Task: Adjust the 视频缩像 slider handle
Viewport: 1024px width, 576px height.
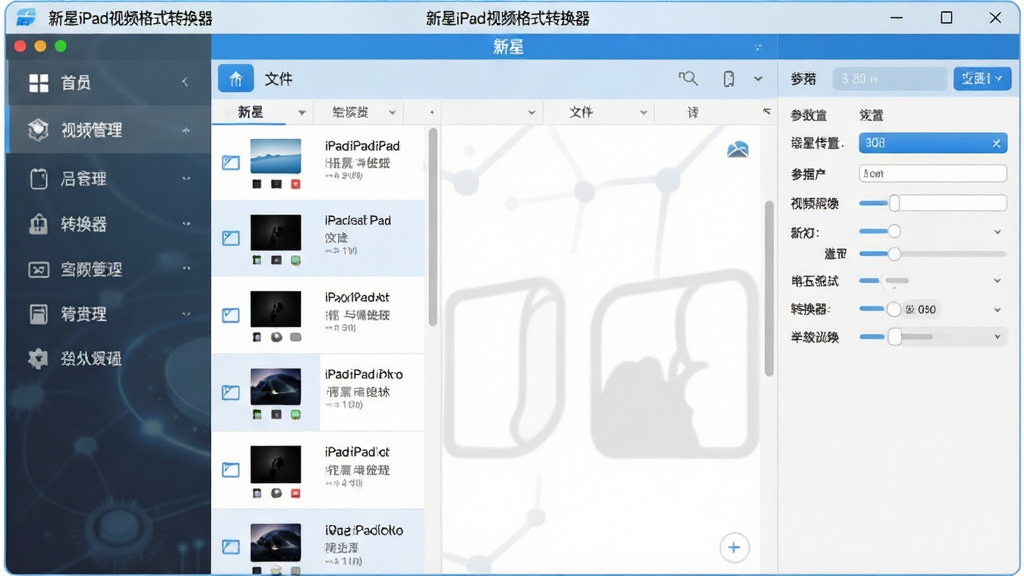Action: [894, 203]
